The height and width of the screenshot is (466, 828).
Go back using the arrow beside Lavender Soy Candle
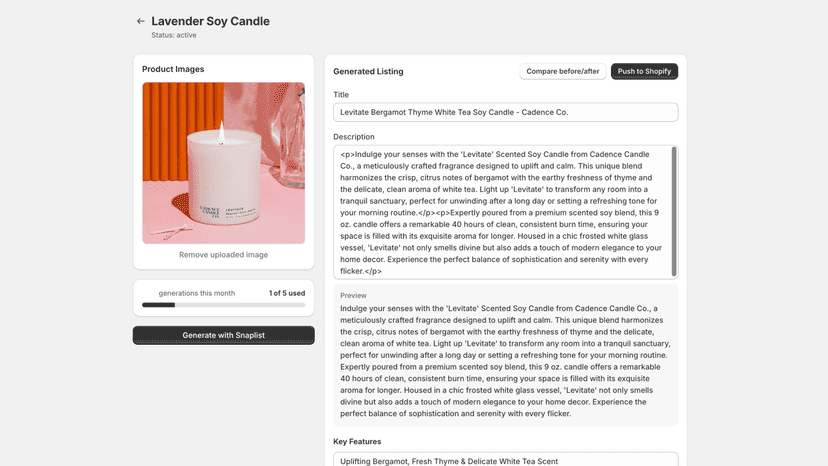click(x=140, y=21)
